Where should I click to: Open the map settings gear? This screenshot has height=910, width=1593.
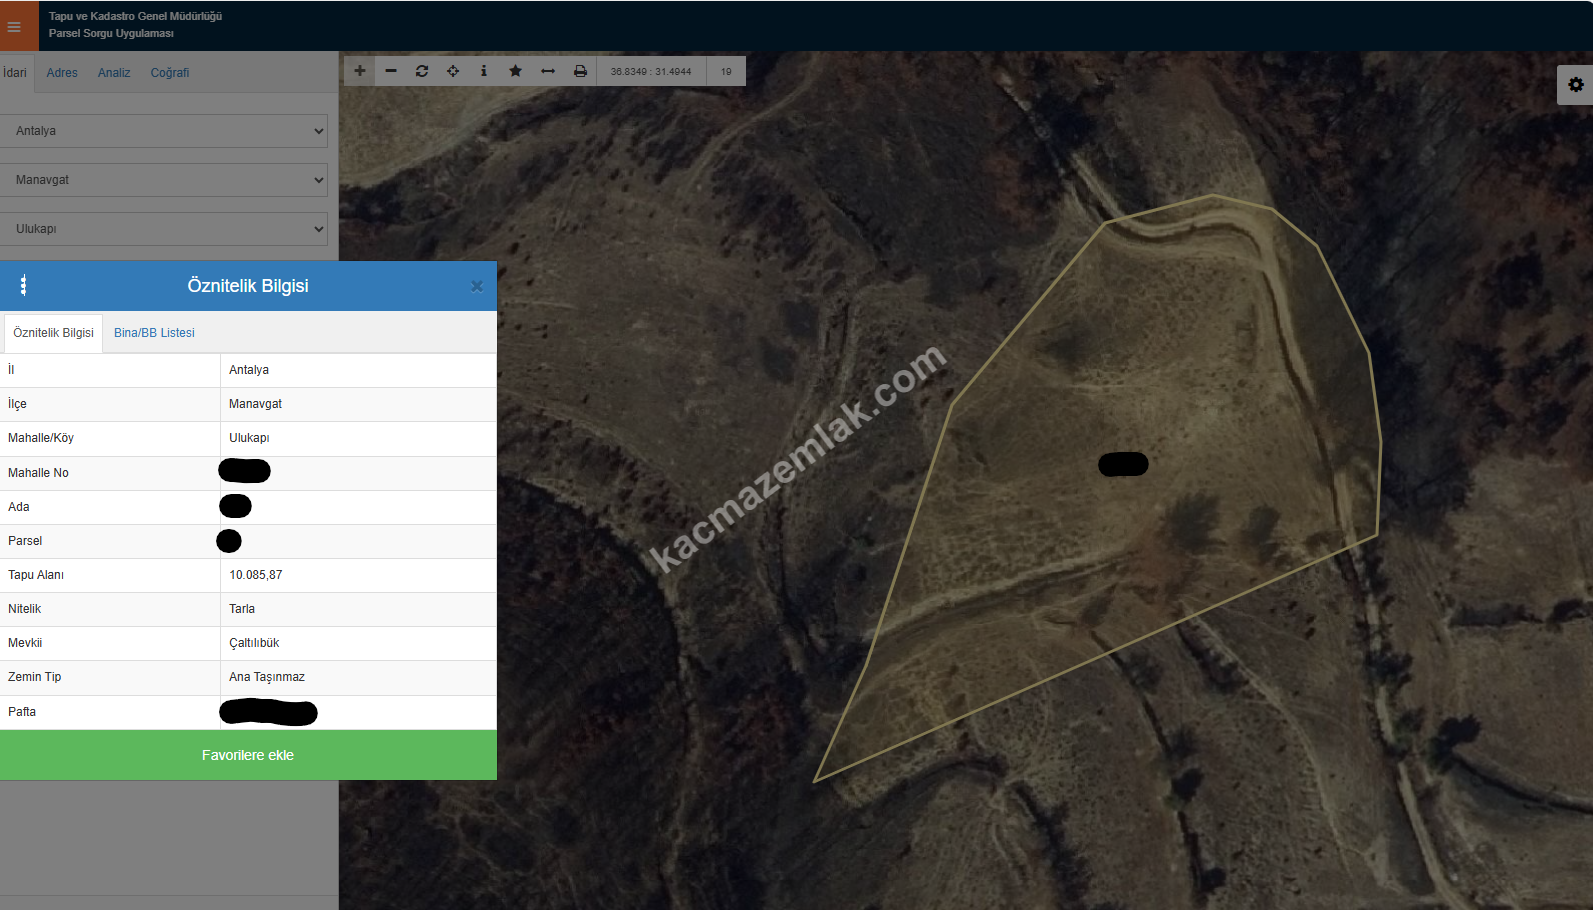(x=1576, y=85)
